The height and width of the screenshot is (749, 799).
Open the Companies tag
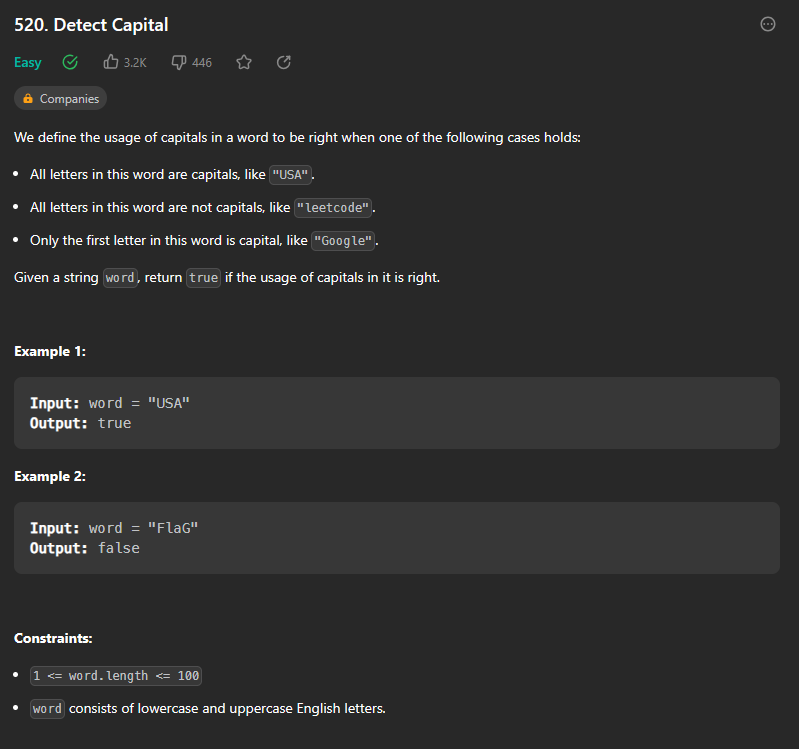click(x=60, y=98)
